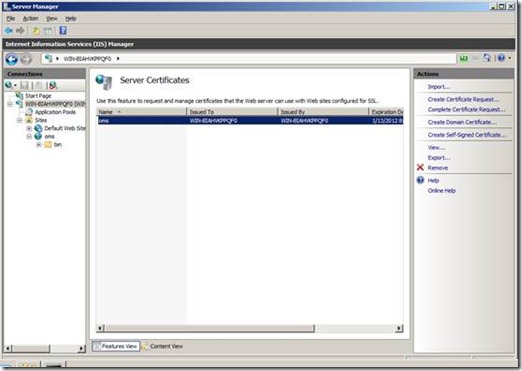Open the dropdown arrow beside IIS Help icon
522x371 pixels.
point(509,58)
